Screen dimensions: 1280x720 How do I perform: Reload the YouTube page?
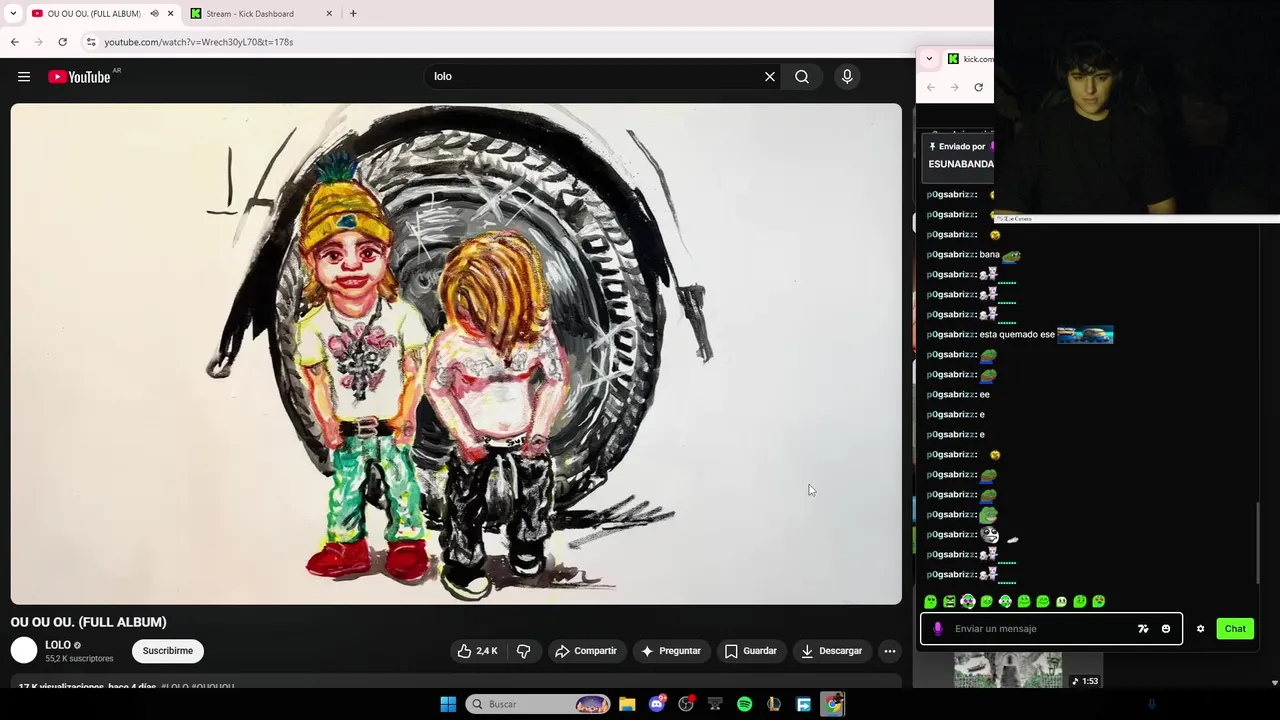coord(62,42)
